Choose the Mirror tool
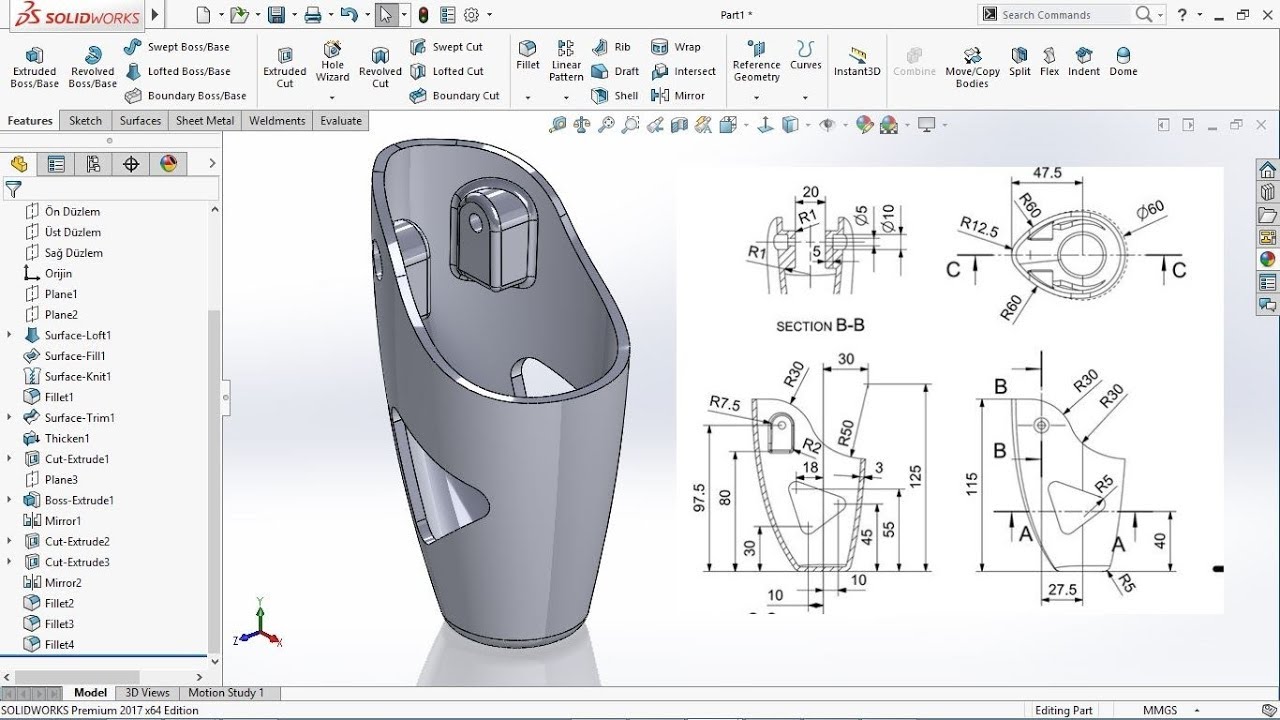1280x720 pixels. click(678, 96)
